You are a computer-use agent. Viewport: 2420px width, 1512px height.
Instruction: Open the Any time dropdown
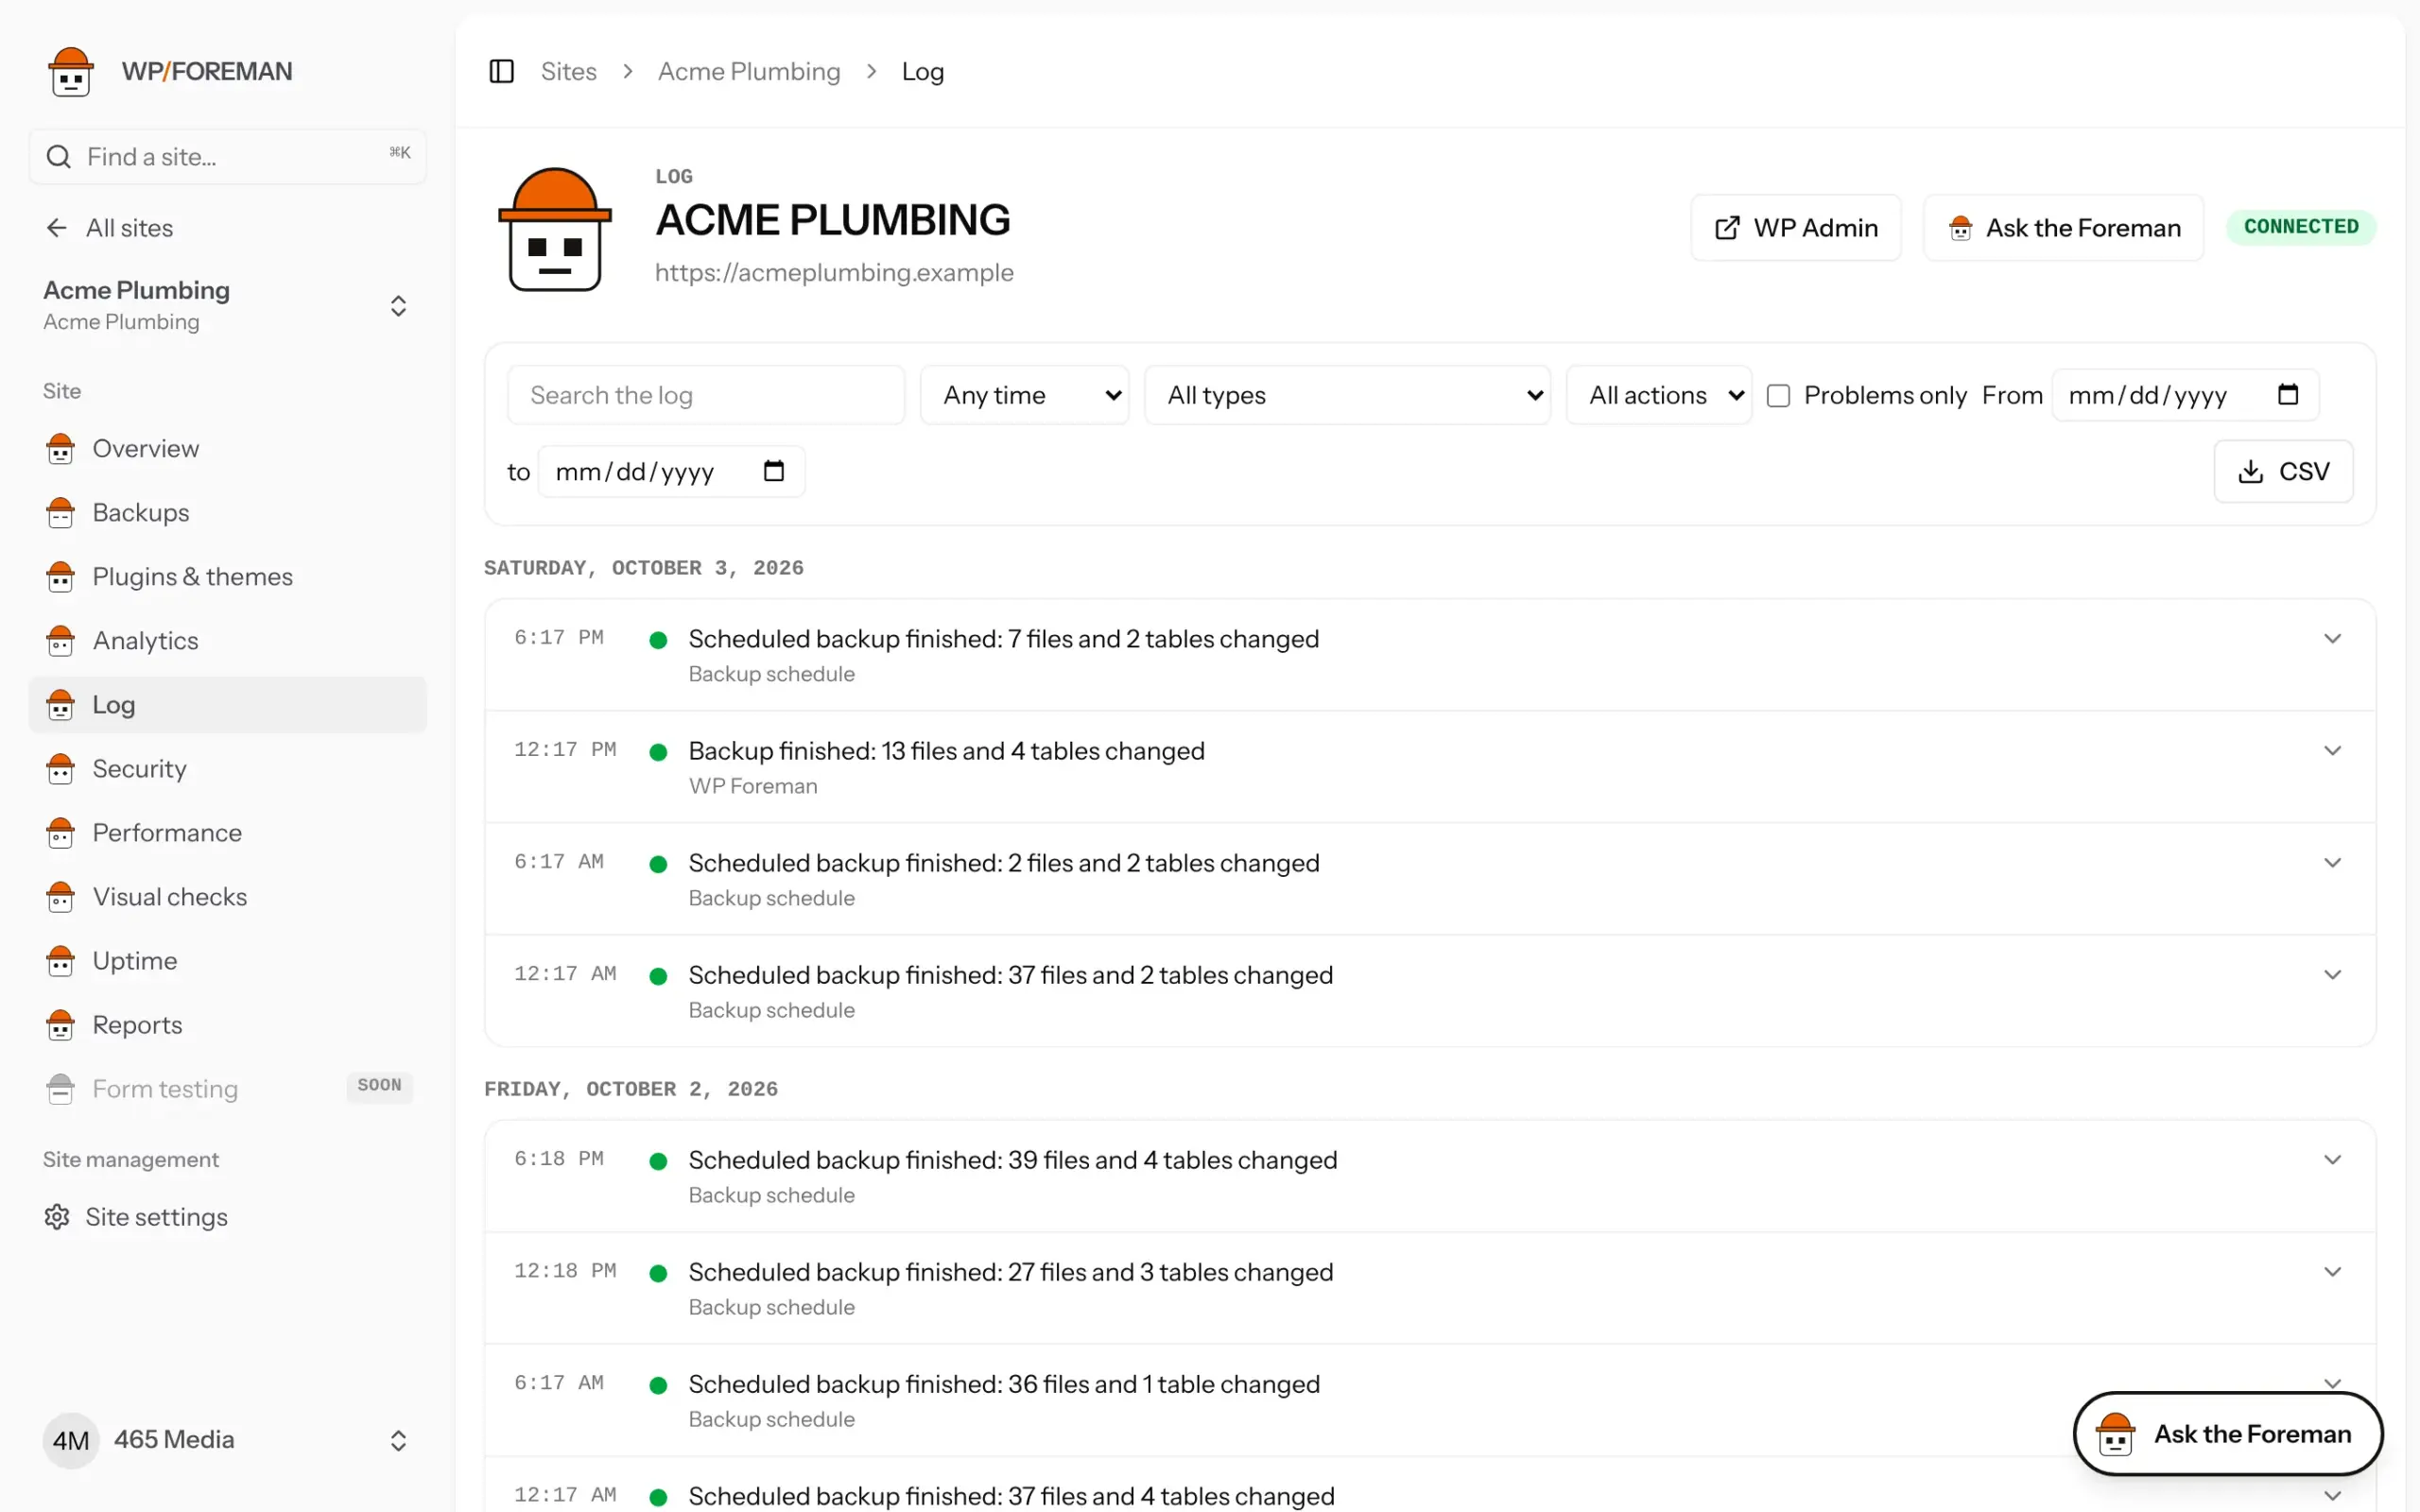[1024, 395]
